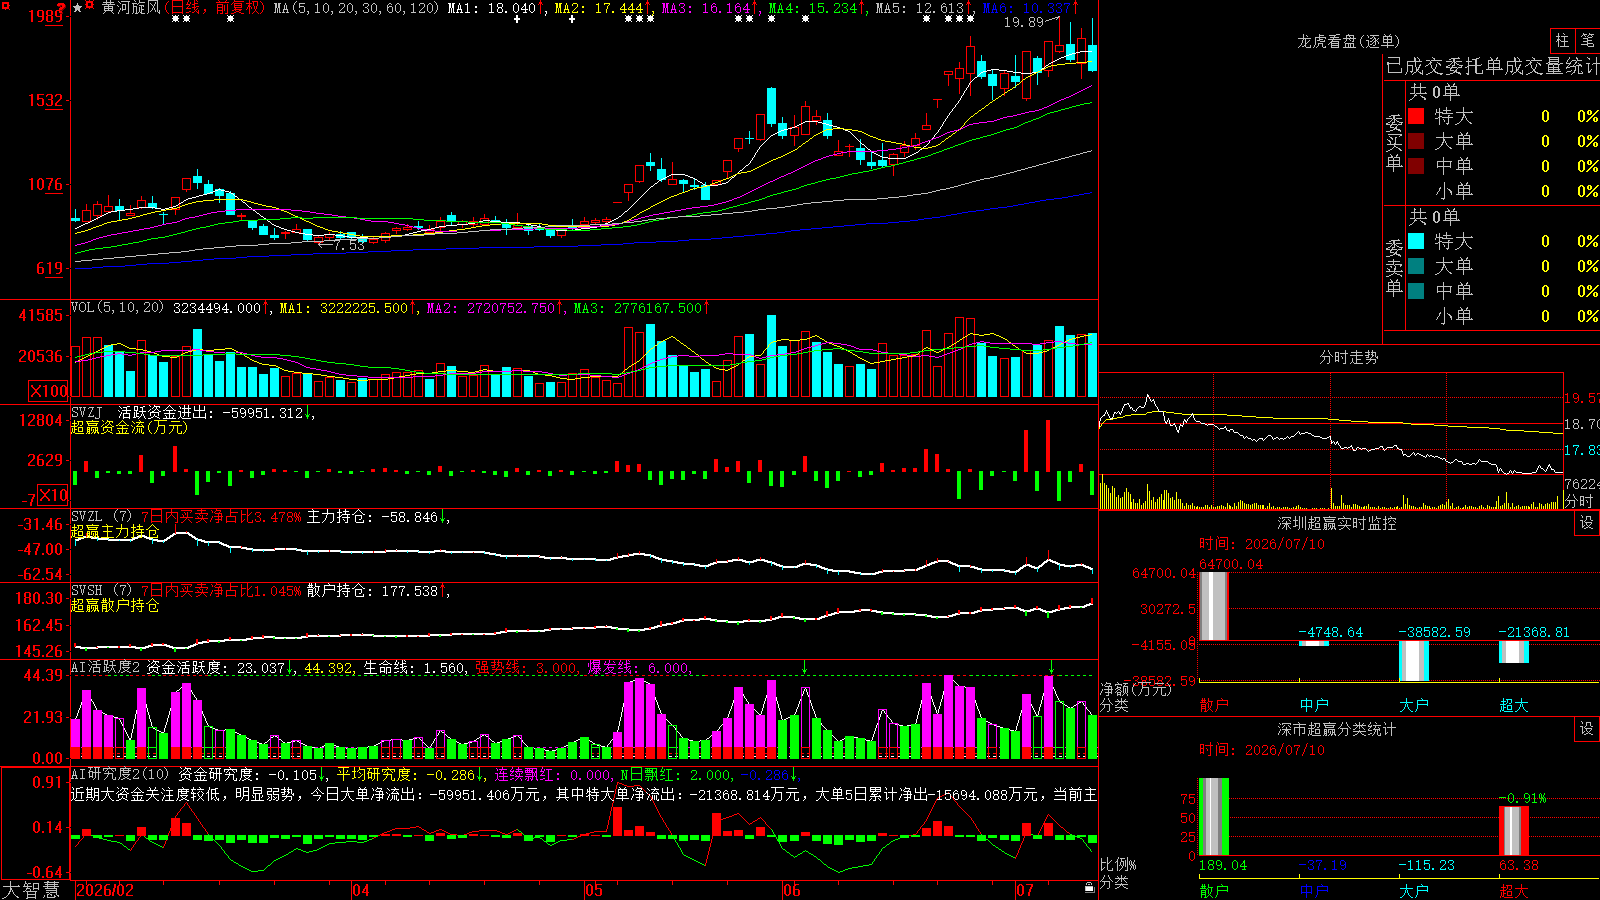Click the 04 month marker on the timeline
The height and width of the screenshot is (900, 1600).
(361, 890)
